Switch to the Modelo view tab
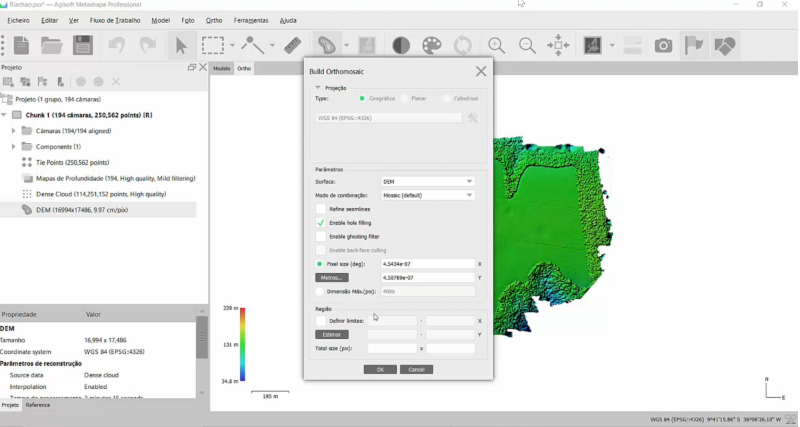Viewport: 800px width, 427px height. click(221, 68)
